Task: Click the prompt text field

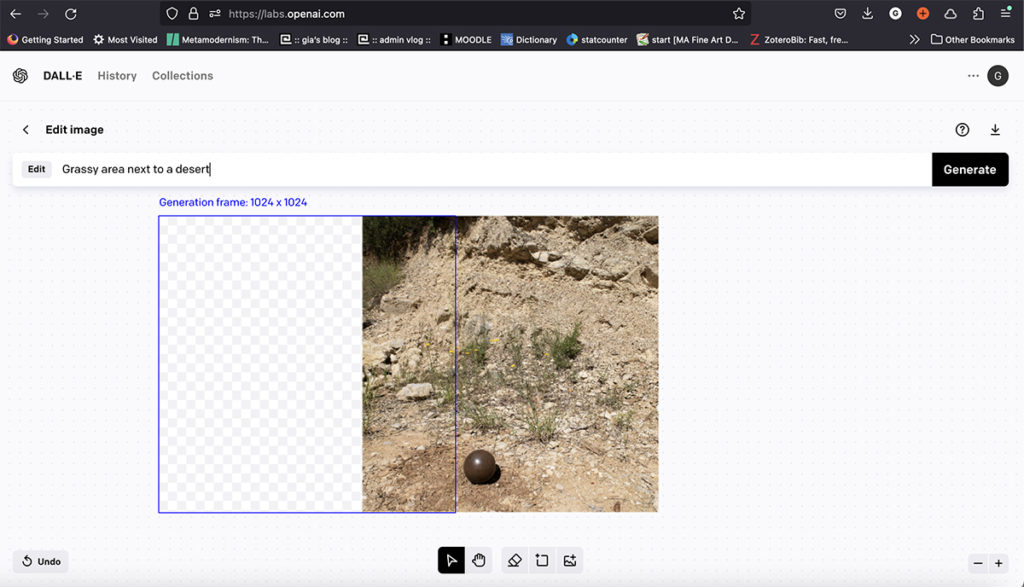Action: 493,170
